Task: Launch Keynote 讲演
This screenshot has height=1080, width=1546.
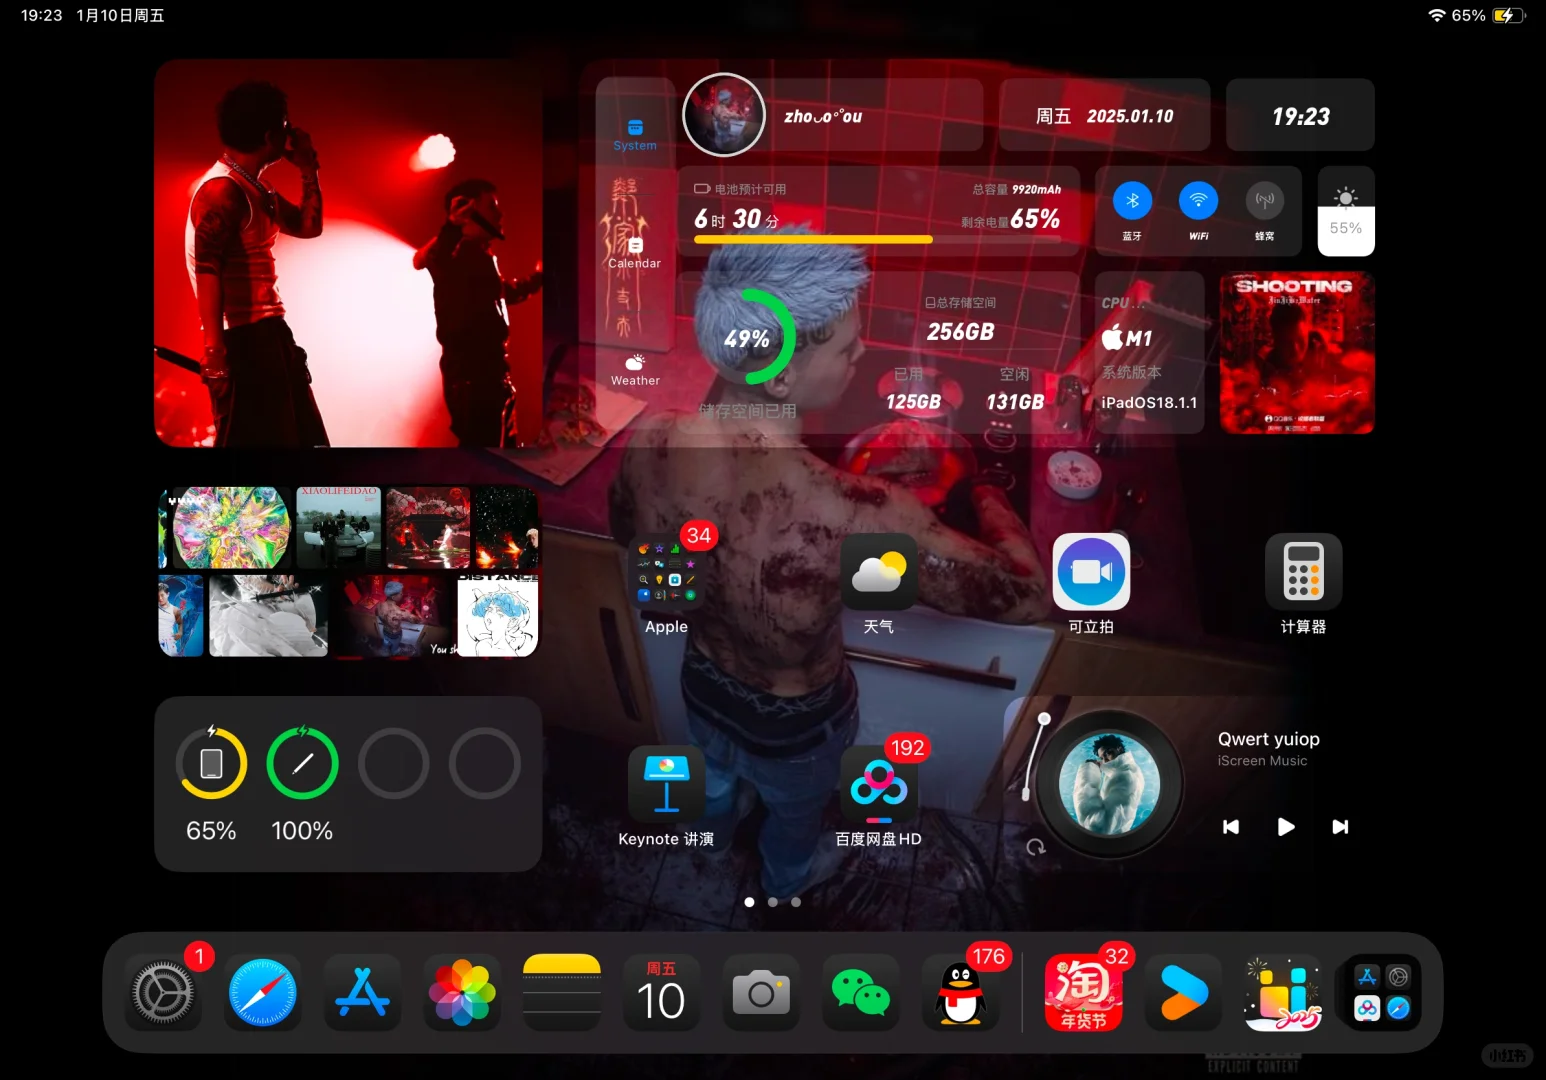Action: pyautogui.click(x=667, y=784)
